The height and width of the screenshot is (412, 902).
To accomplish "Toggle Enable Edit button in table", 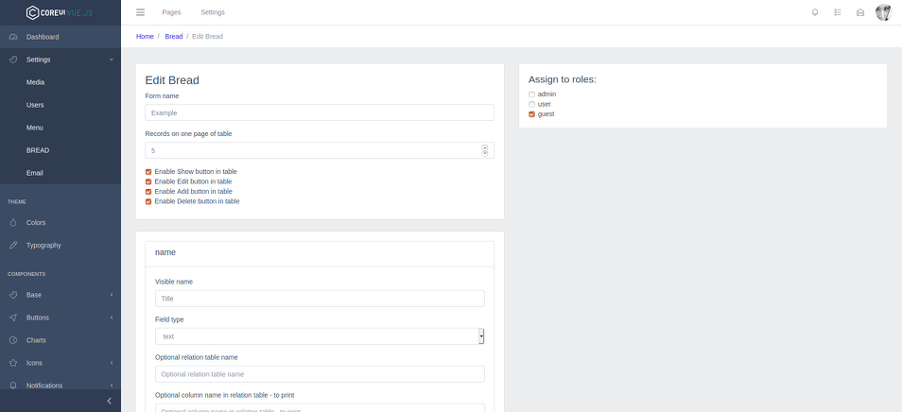I will click(x=148, y=181).
